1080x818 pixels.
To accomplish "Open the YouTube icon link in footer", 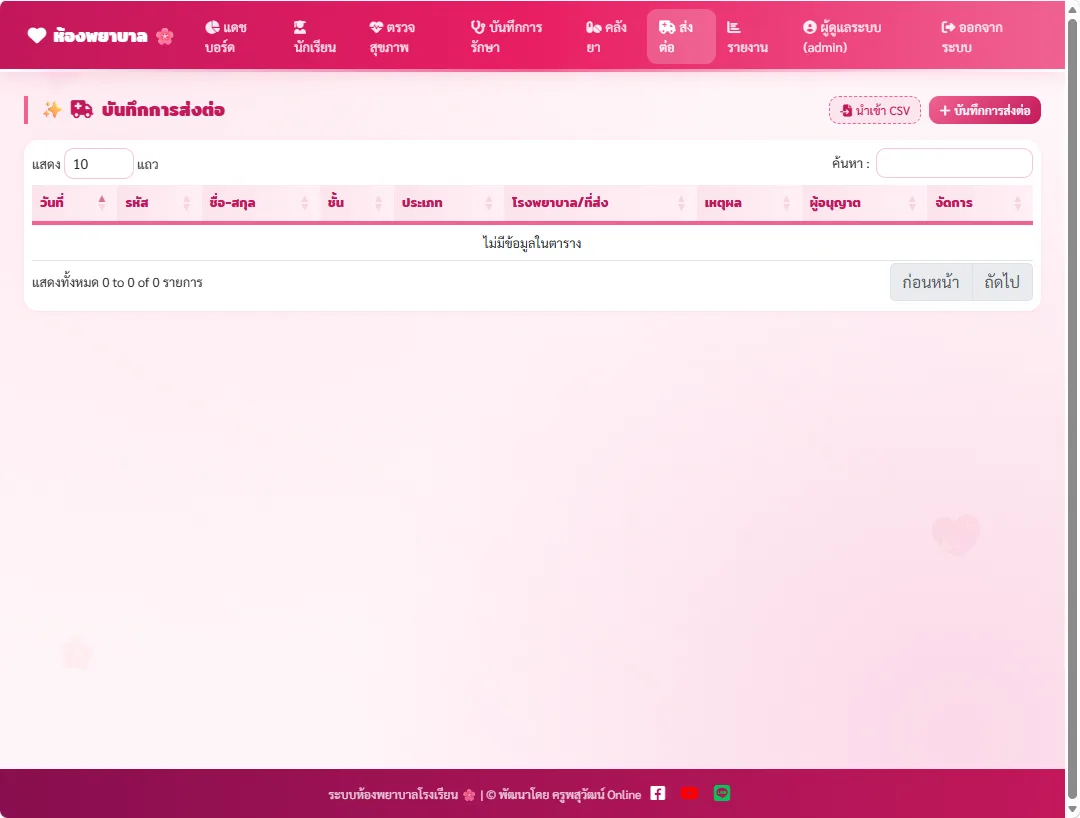I will (x=689, y=793).
